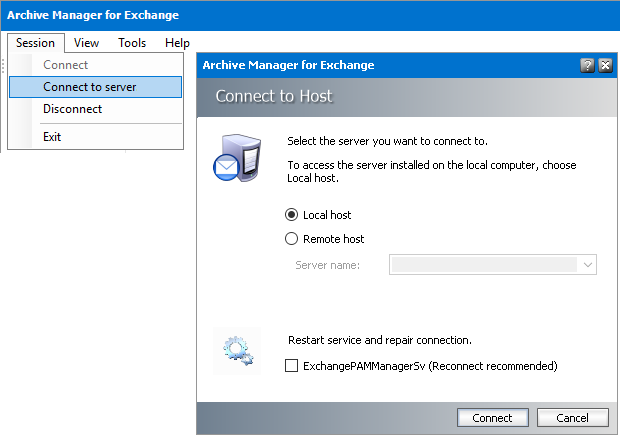Image resolution: width=620 pixels, height=437 pixels.
Task: Open the View menu
Action: click(x=86, y=43)
